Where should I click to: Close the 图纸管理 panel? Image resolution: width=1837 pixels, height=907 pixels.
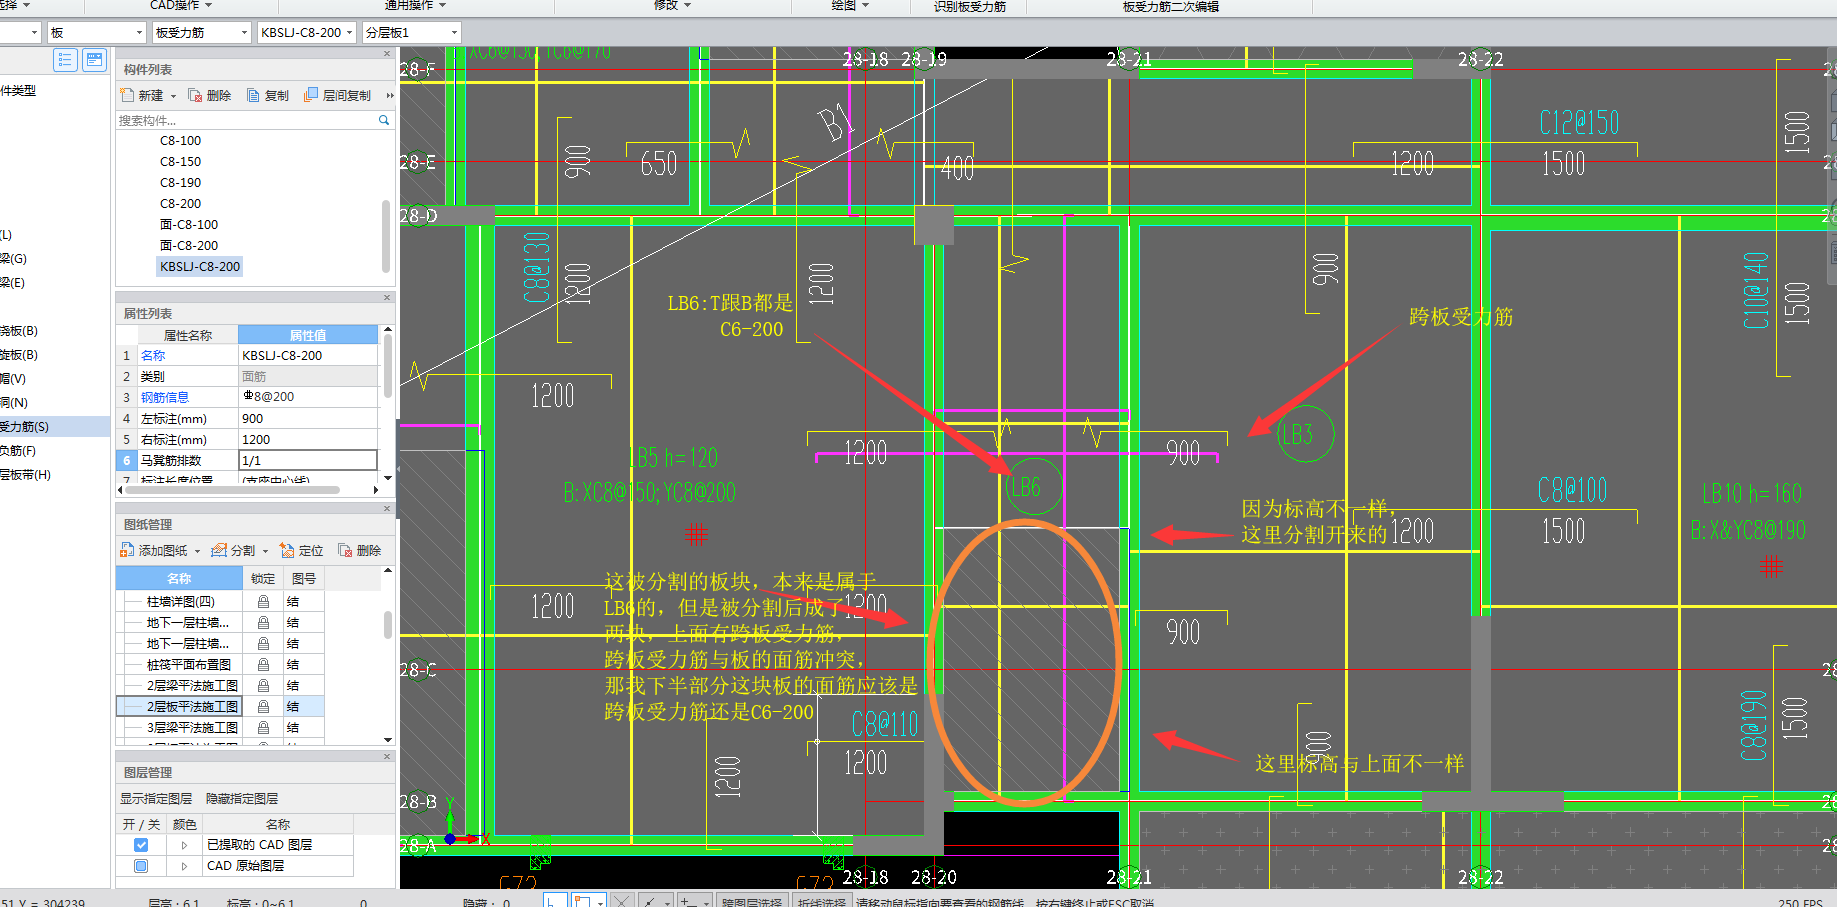(x=387, y=508)
